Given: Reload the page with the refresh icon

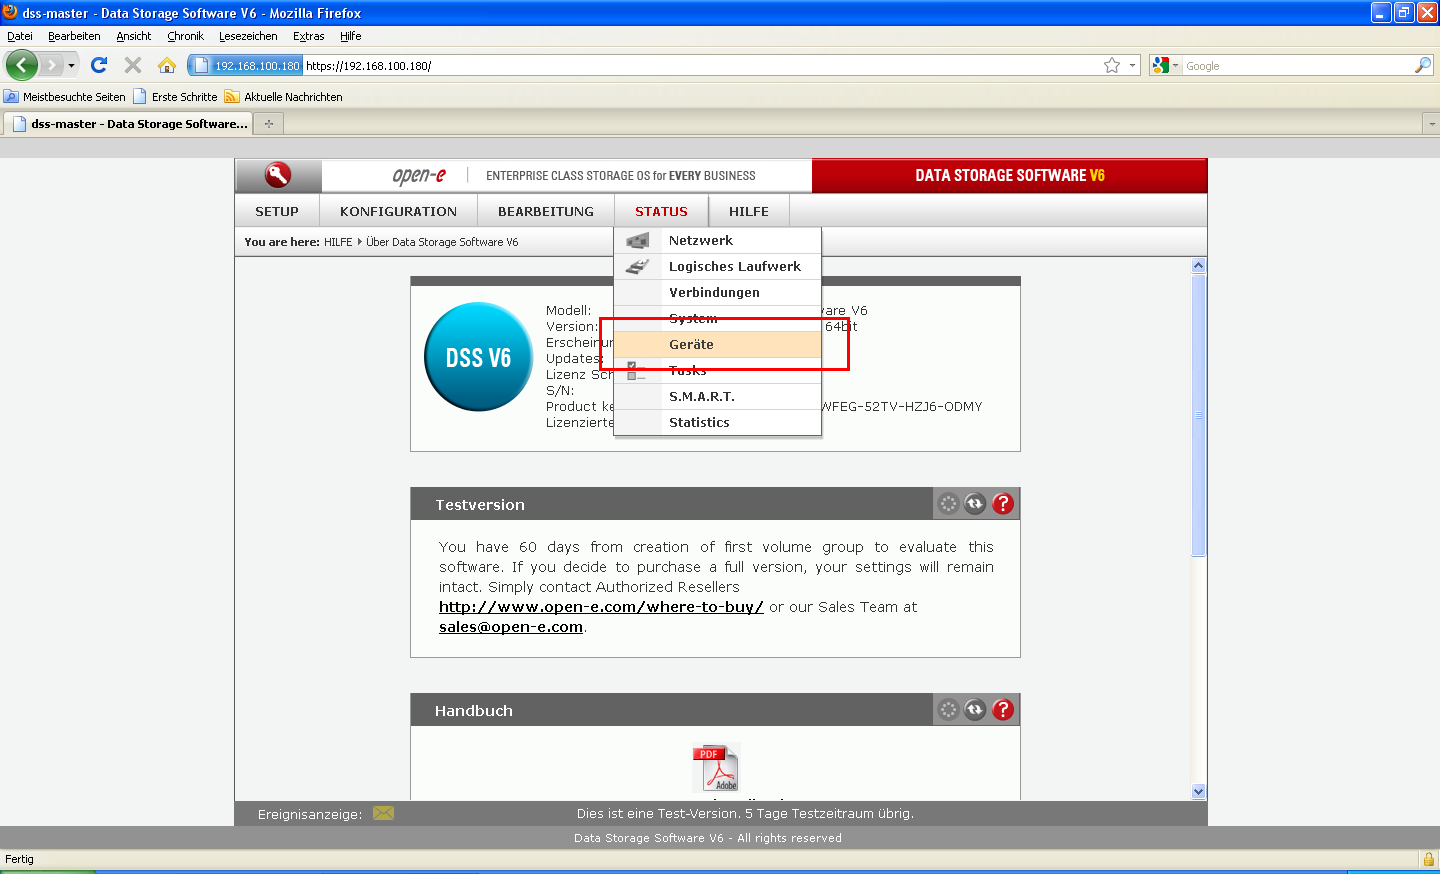Looking at the screenshot, I should pyautogui.click(x=98, y=65).
